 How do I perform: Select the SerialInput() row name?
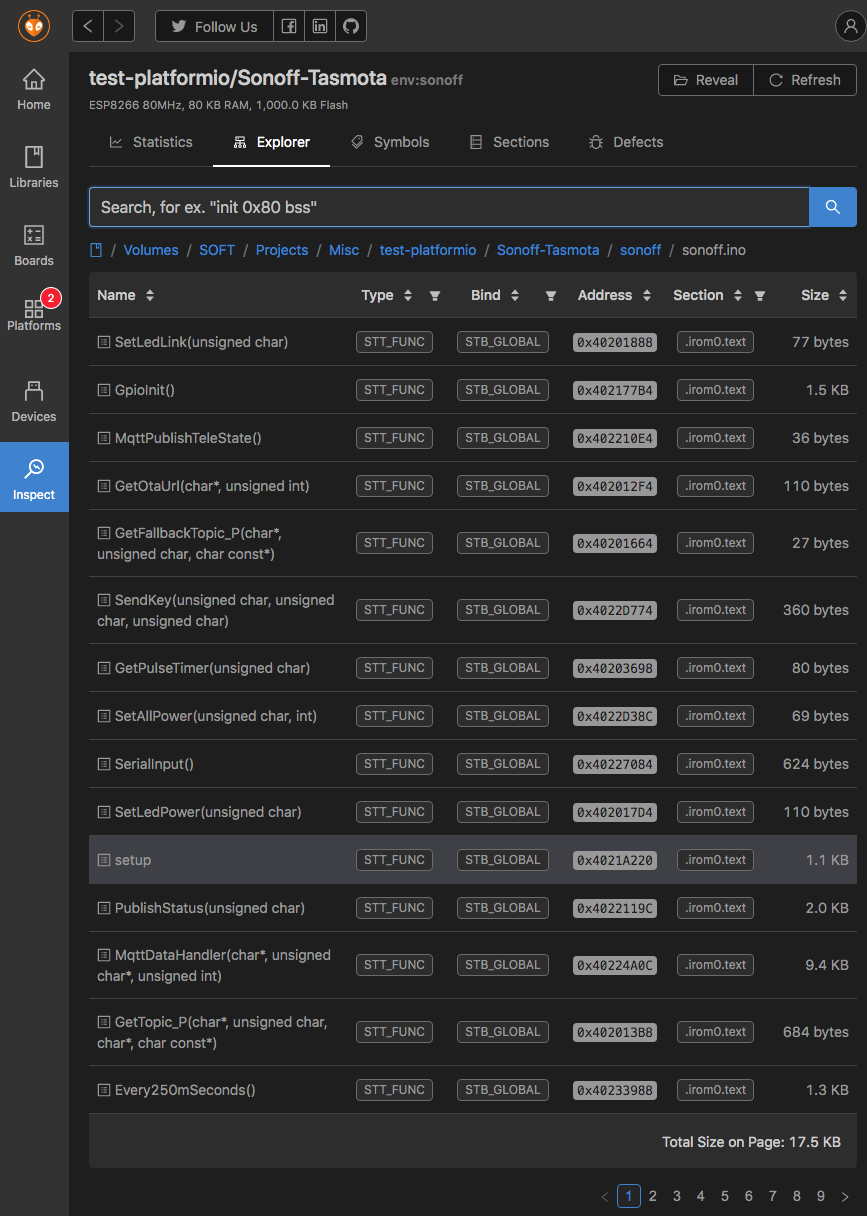pyautogui.click(x=154, y=764)
